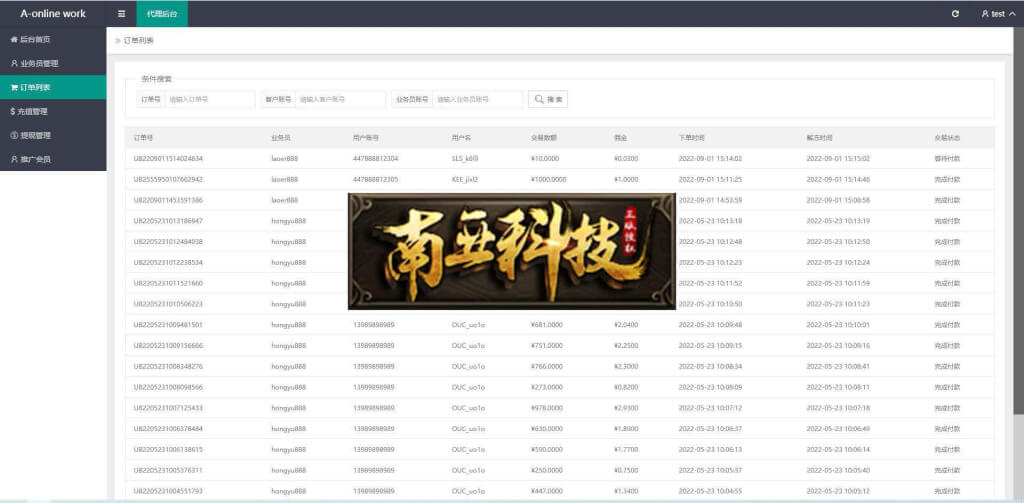Toggle the sidebar with the hamburger icon
The image size is (1024, 503).
click(x=121, y=14)
